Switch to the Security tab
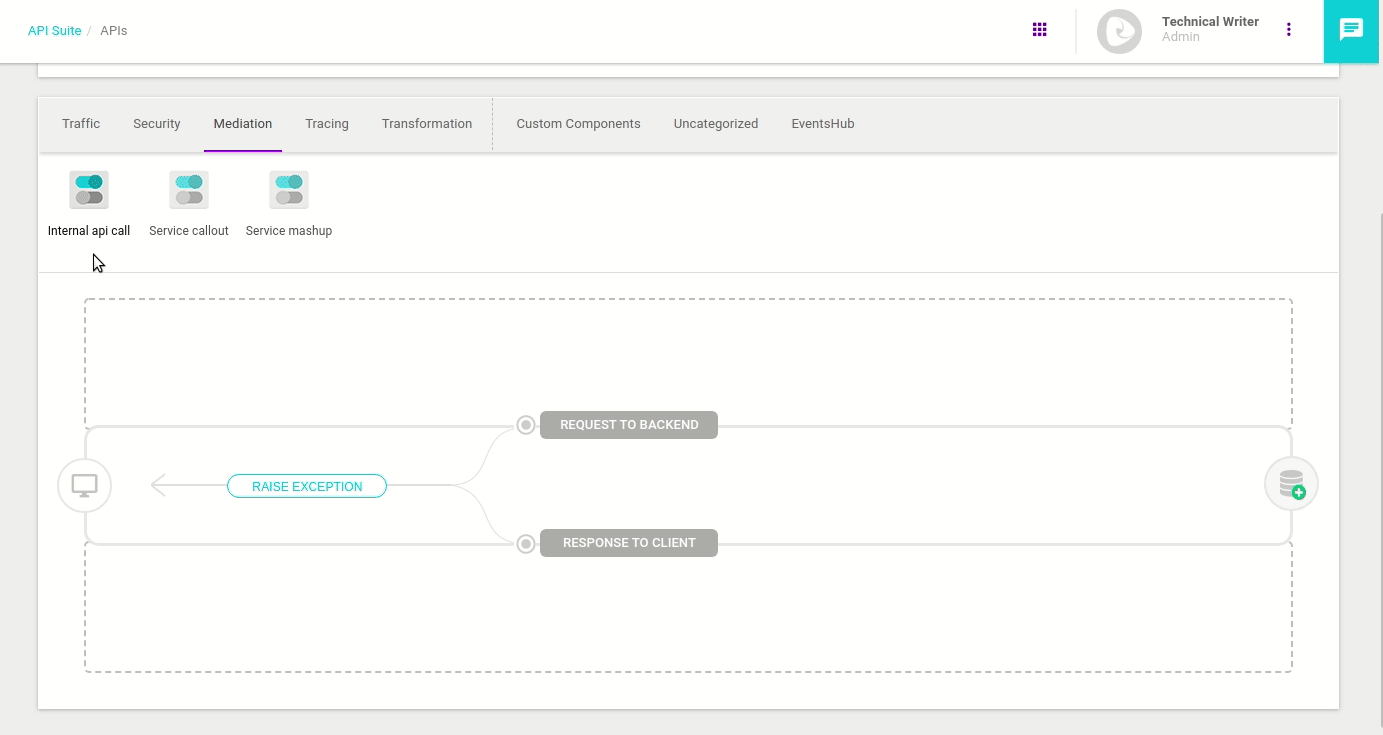This screenshot has width=1383, height=735. [x=156, y=123]
